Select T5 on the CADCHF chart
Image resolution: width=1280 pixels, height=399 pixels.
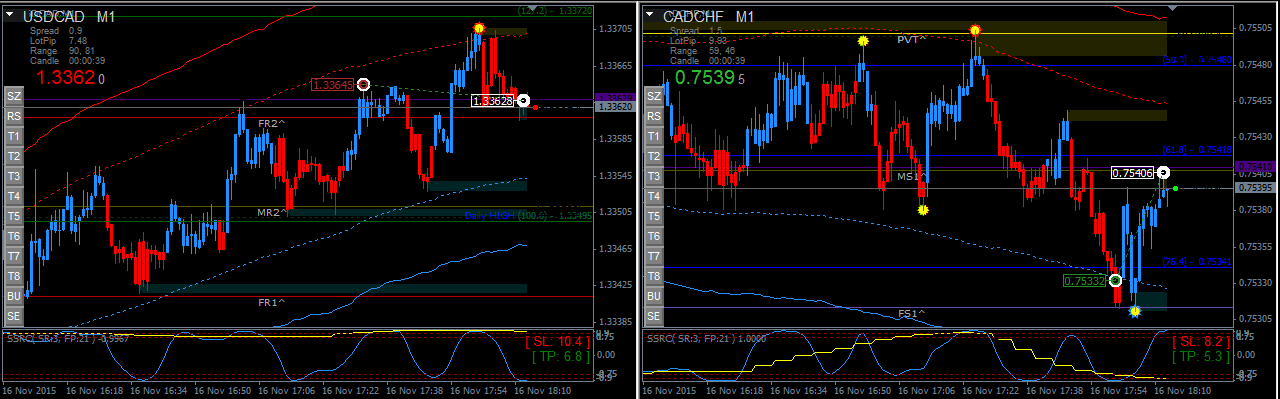tap(654, 216)
